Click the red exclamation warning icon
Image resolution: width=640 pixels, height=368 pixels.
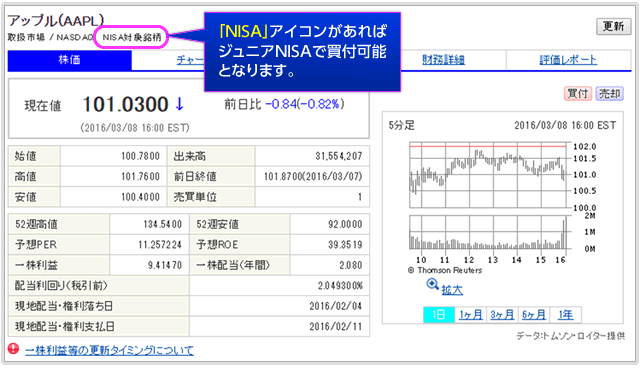pos(13,349)
